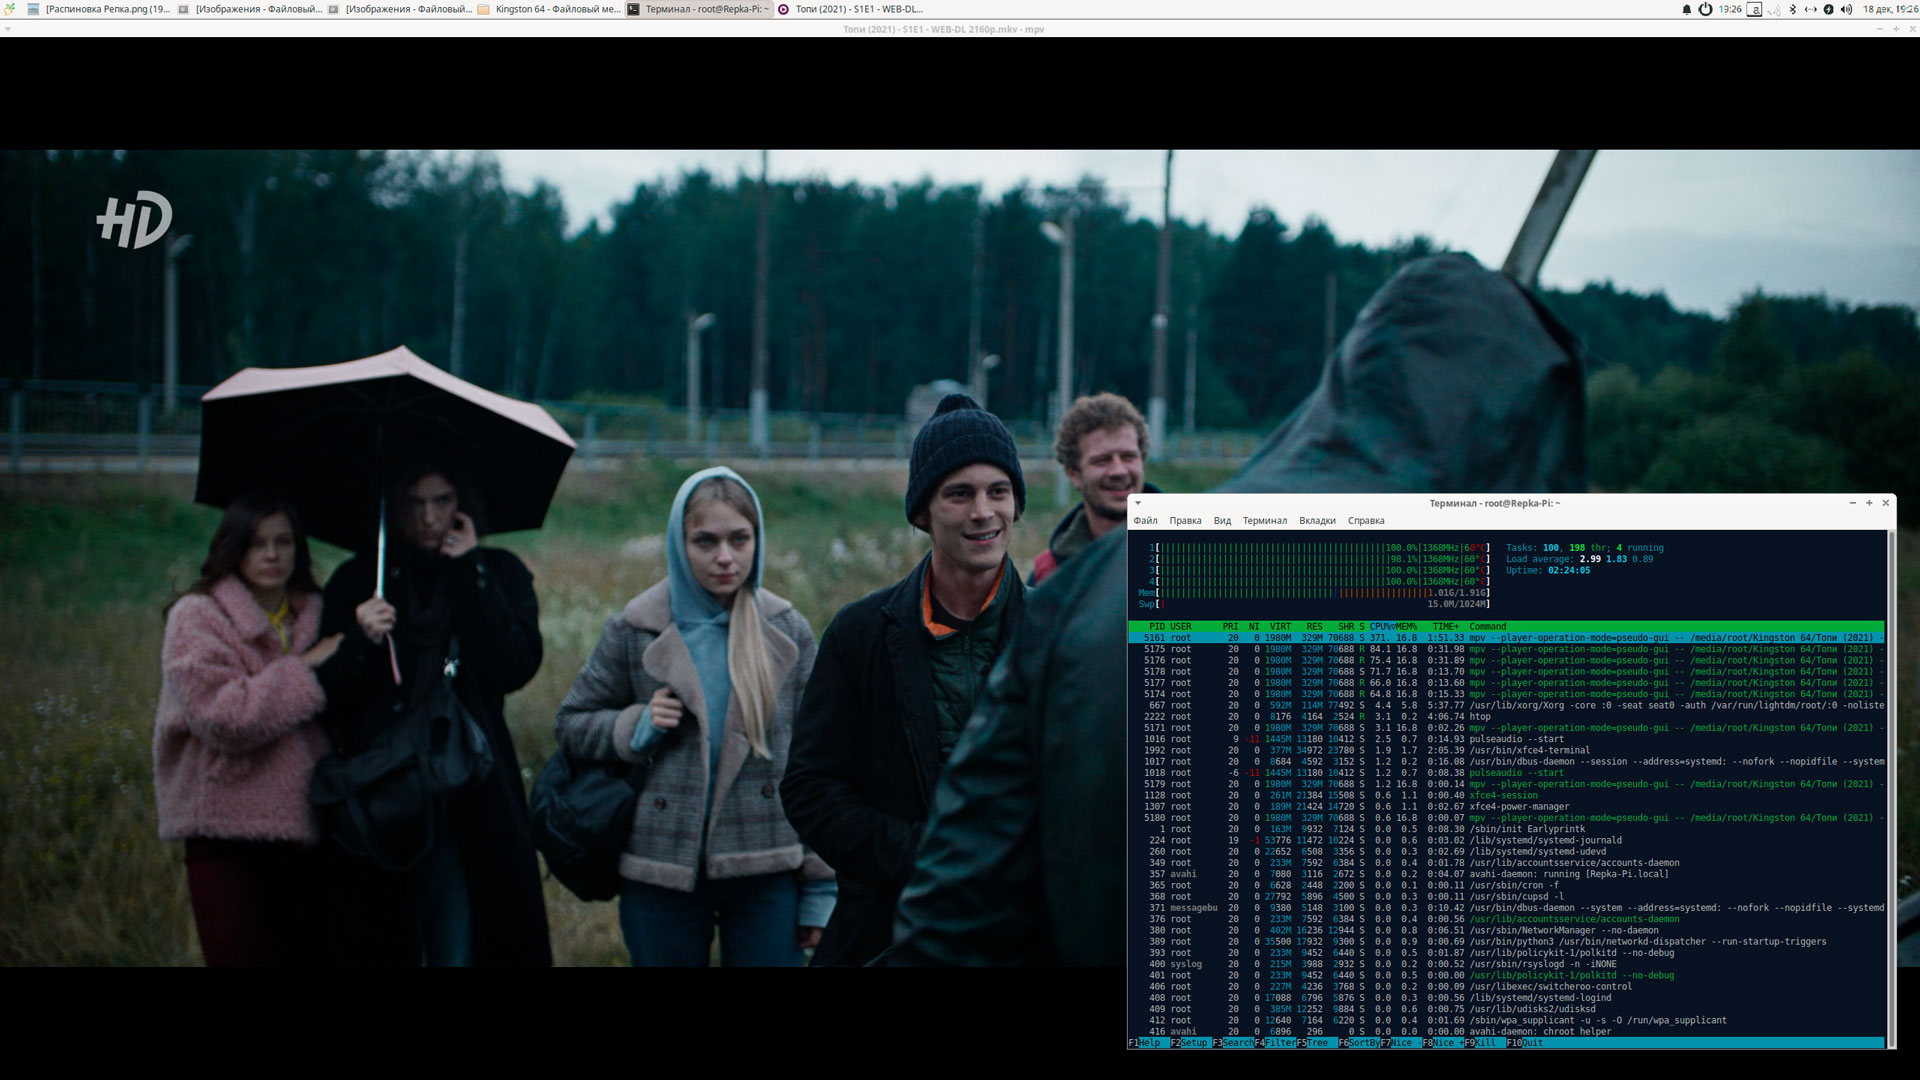
Task: Click the date and time clock in the panel
Action: [1889, 9]
